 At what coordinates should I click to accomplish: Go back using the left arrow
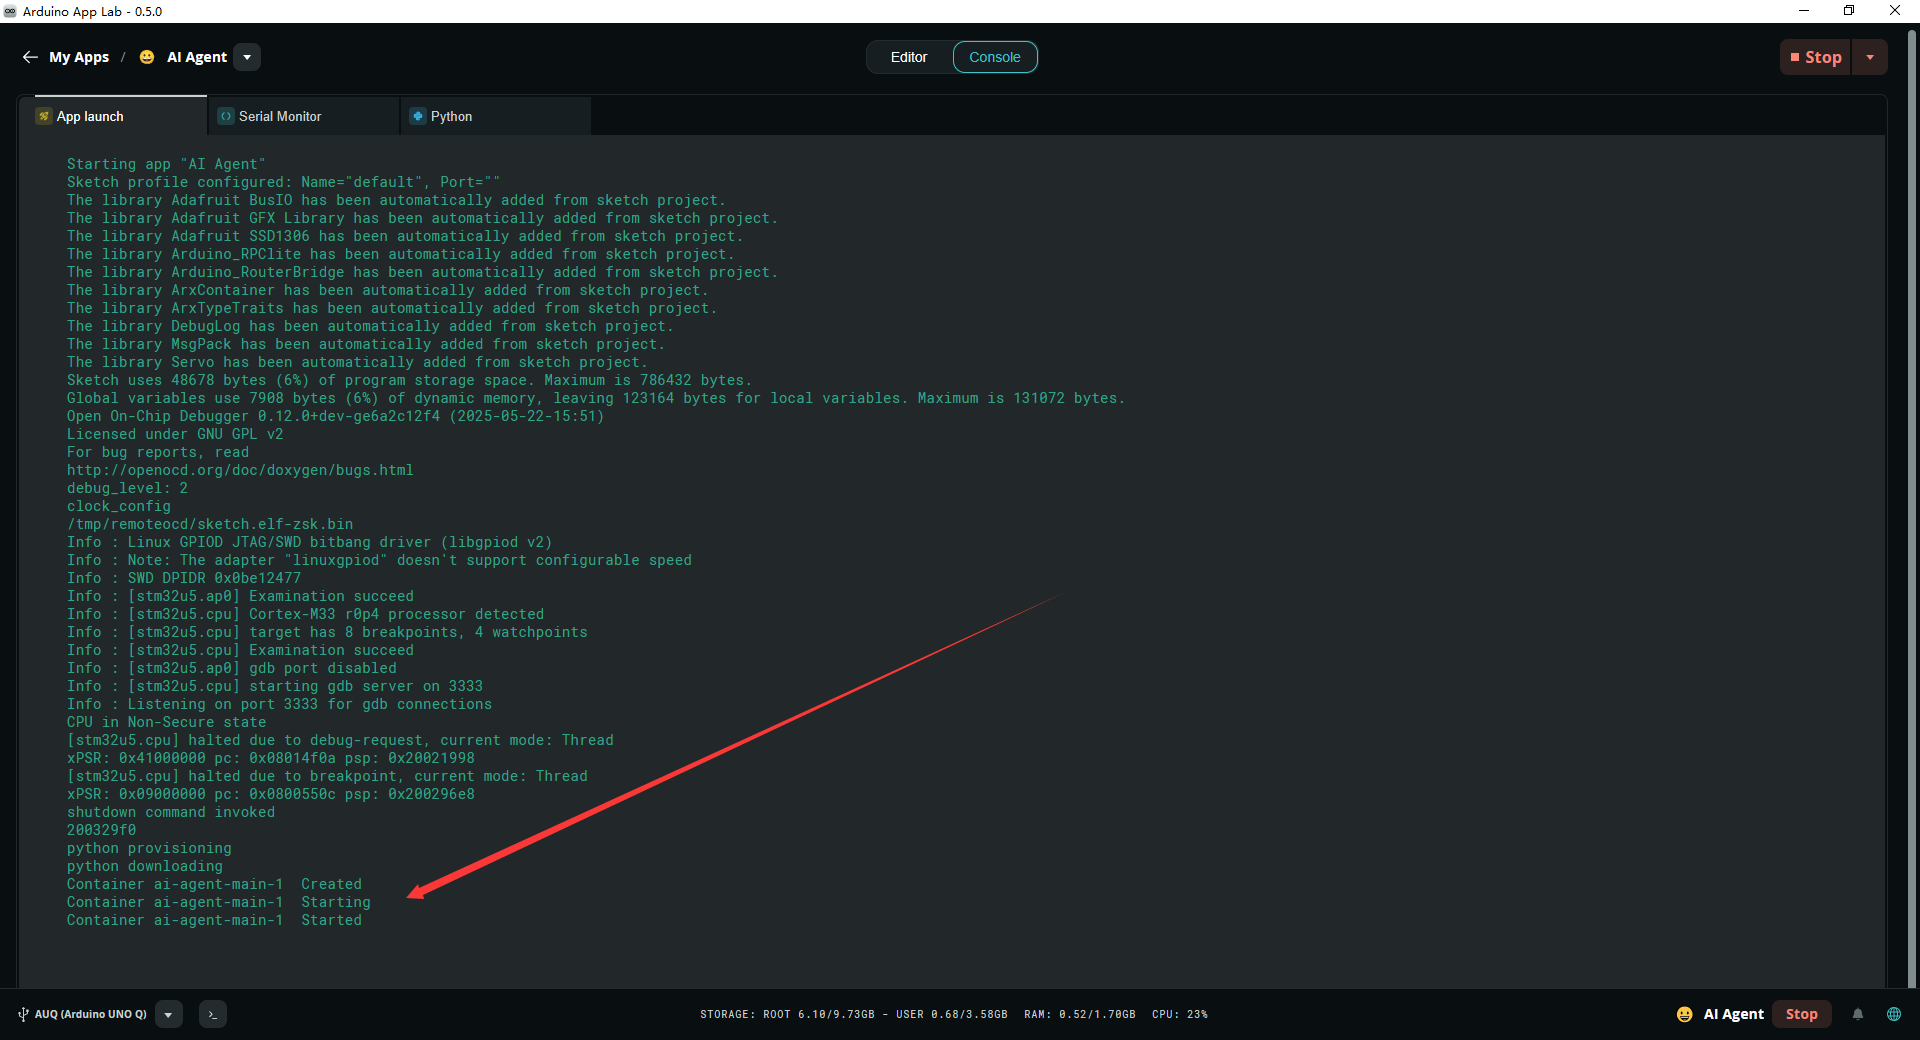[x=30, y=57]
